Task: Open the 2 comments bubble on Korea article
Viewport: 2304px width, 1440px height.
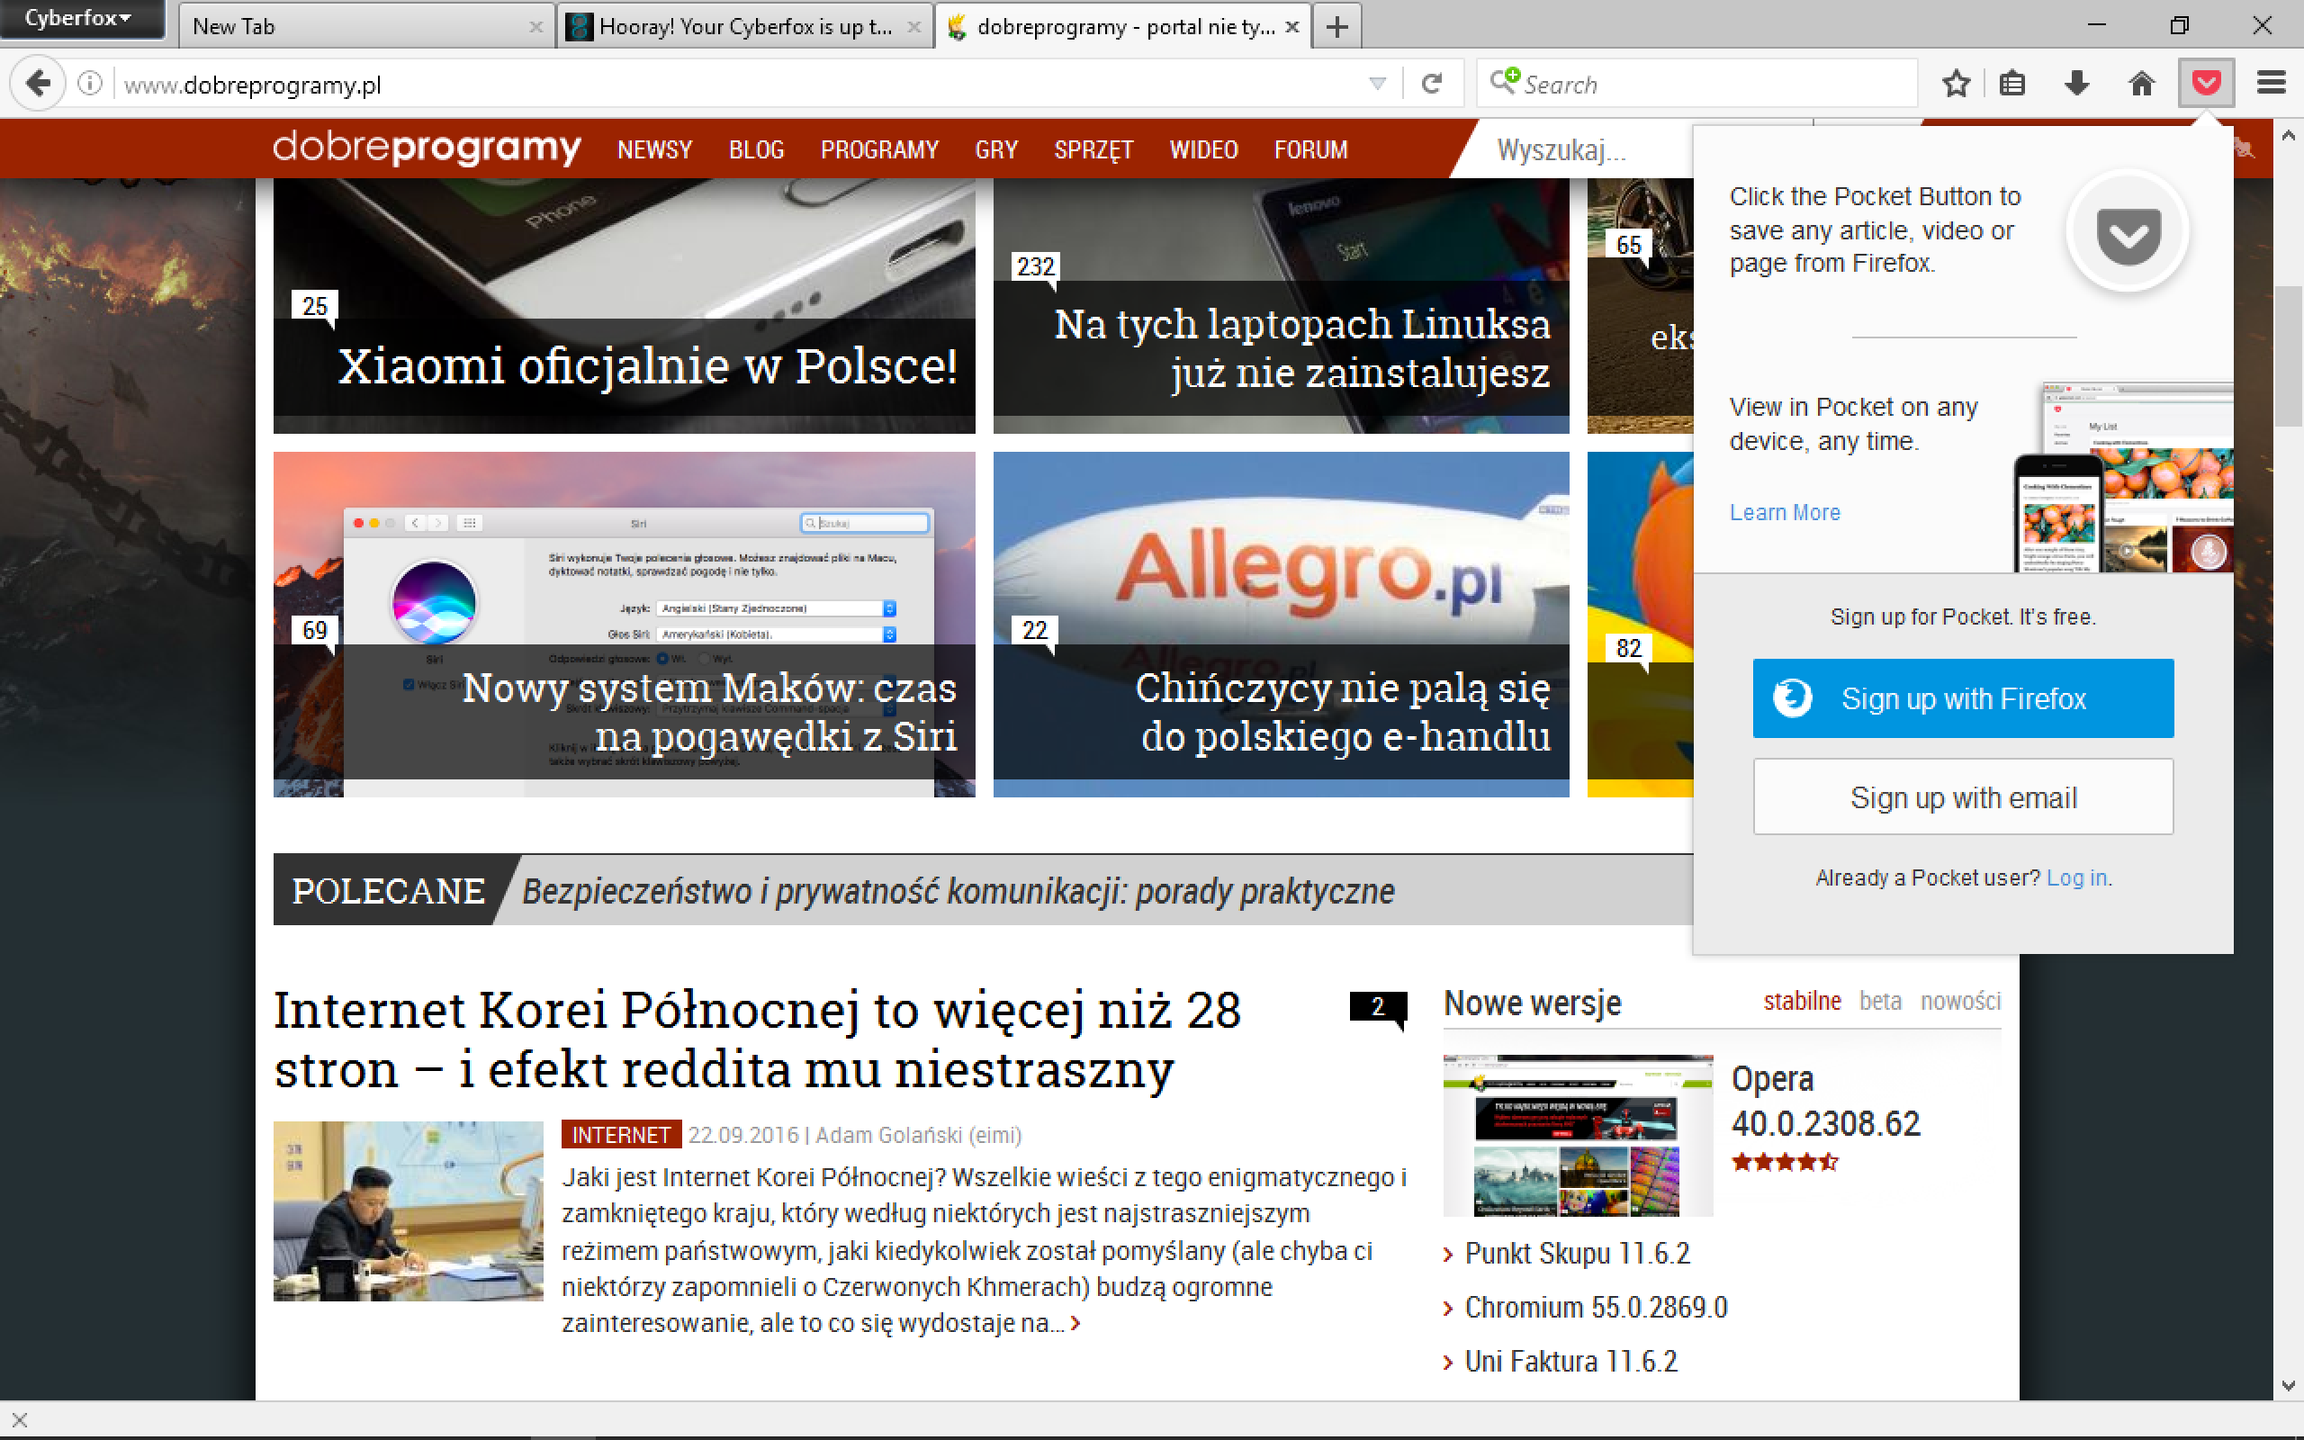Action: pyautogui.click(x=1378, y=1008)
